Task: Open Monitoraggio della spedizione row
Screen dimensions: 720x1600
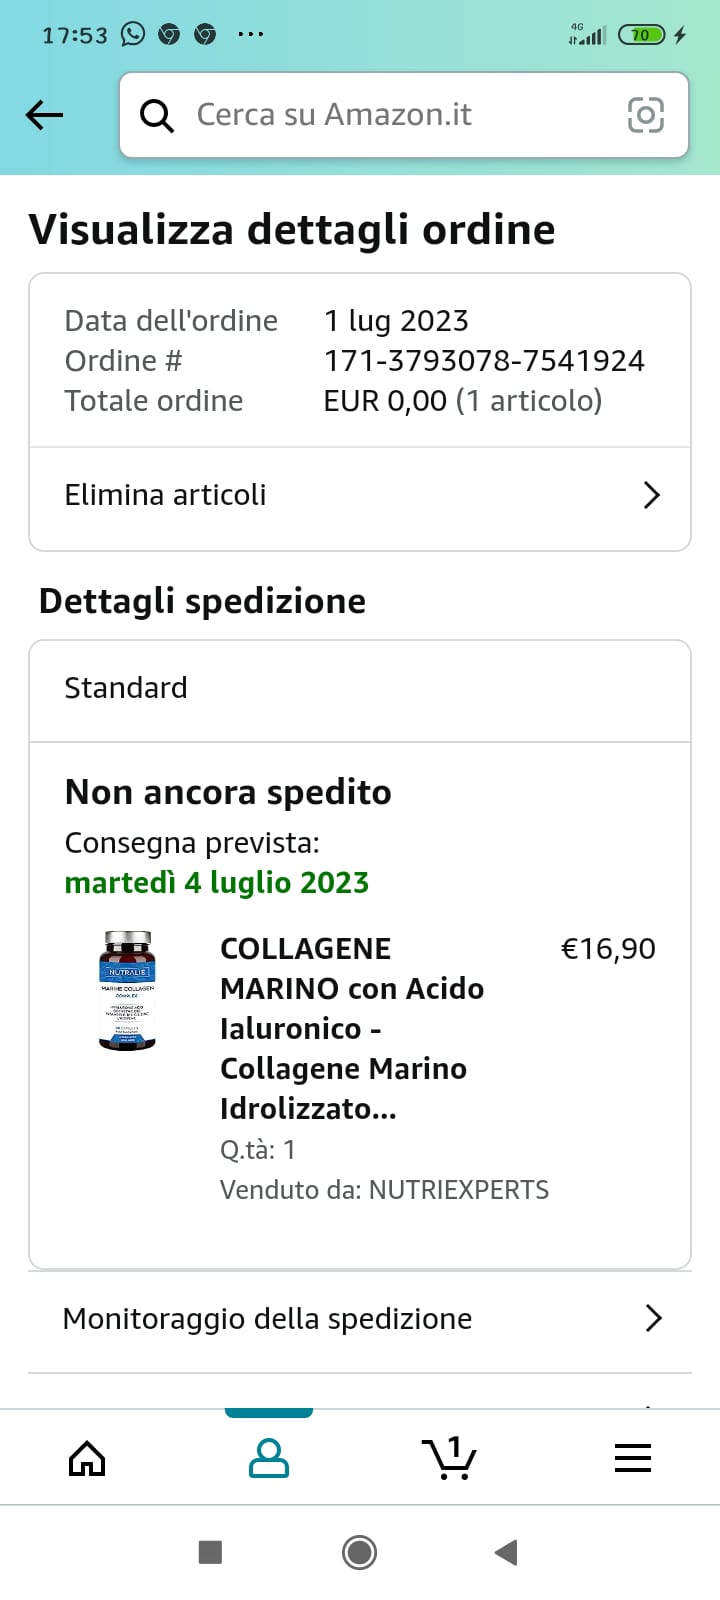Action: coord(267,1319)
